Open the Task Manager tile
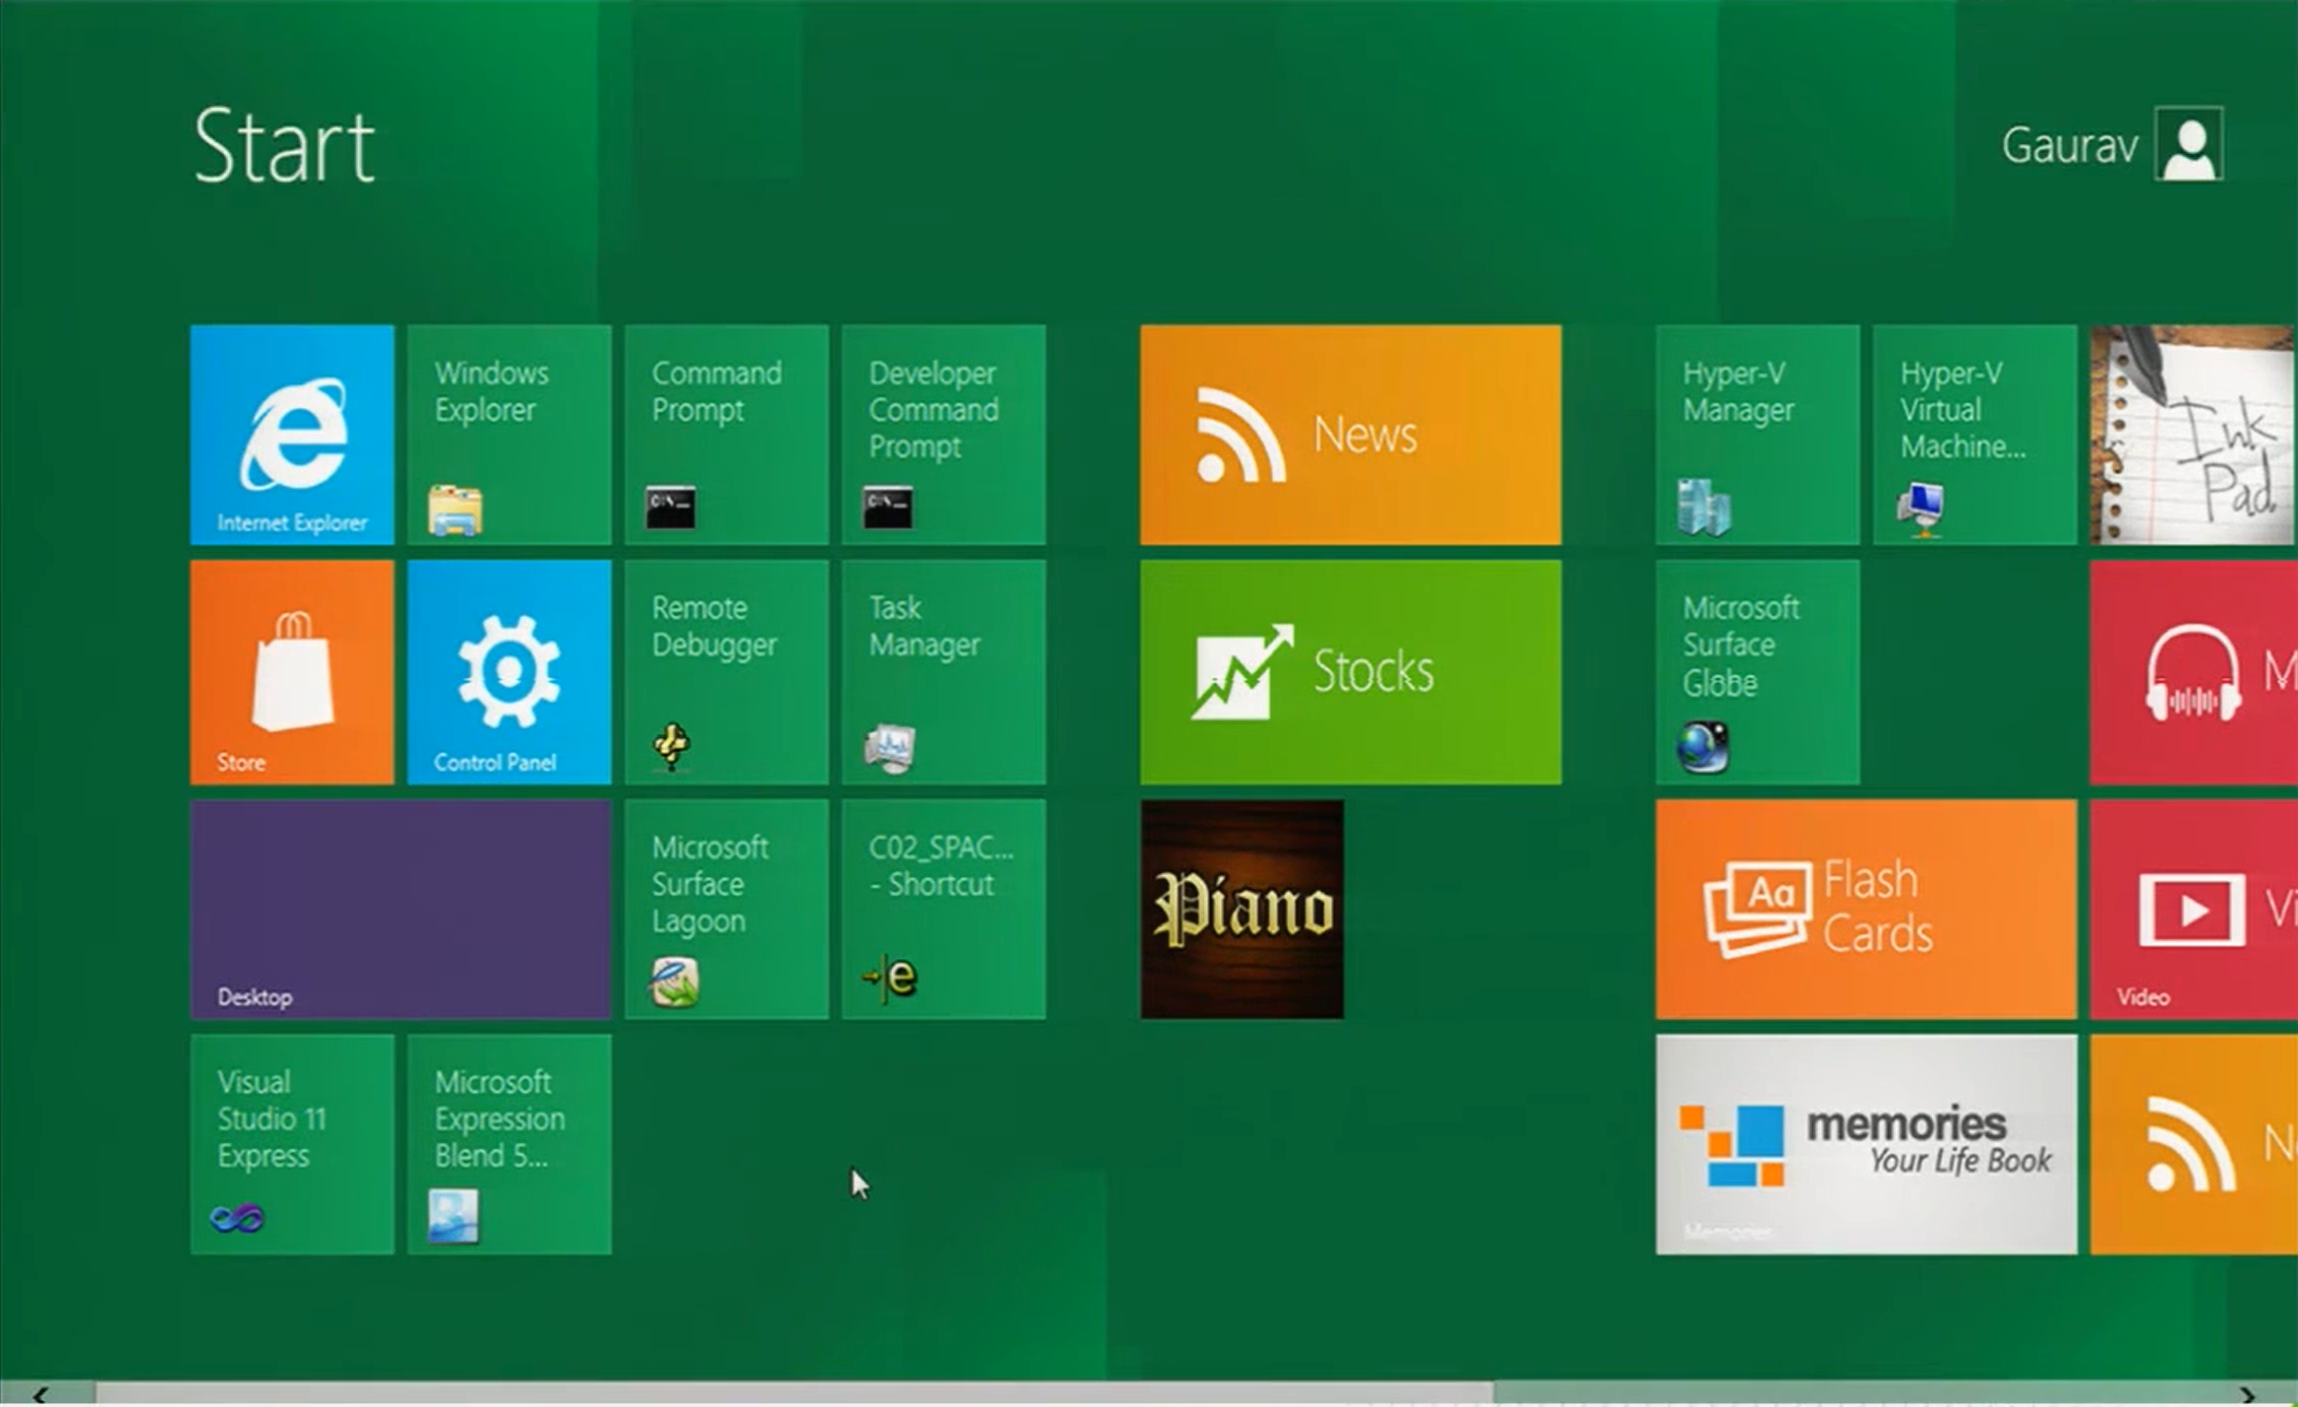Image resolution: width=2298 pixels, height=1407 pixels. click(x=944, y=672)
